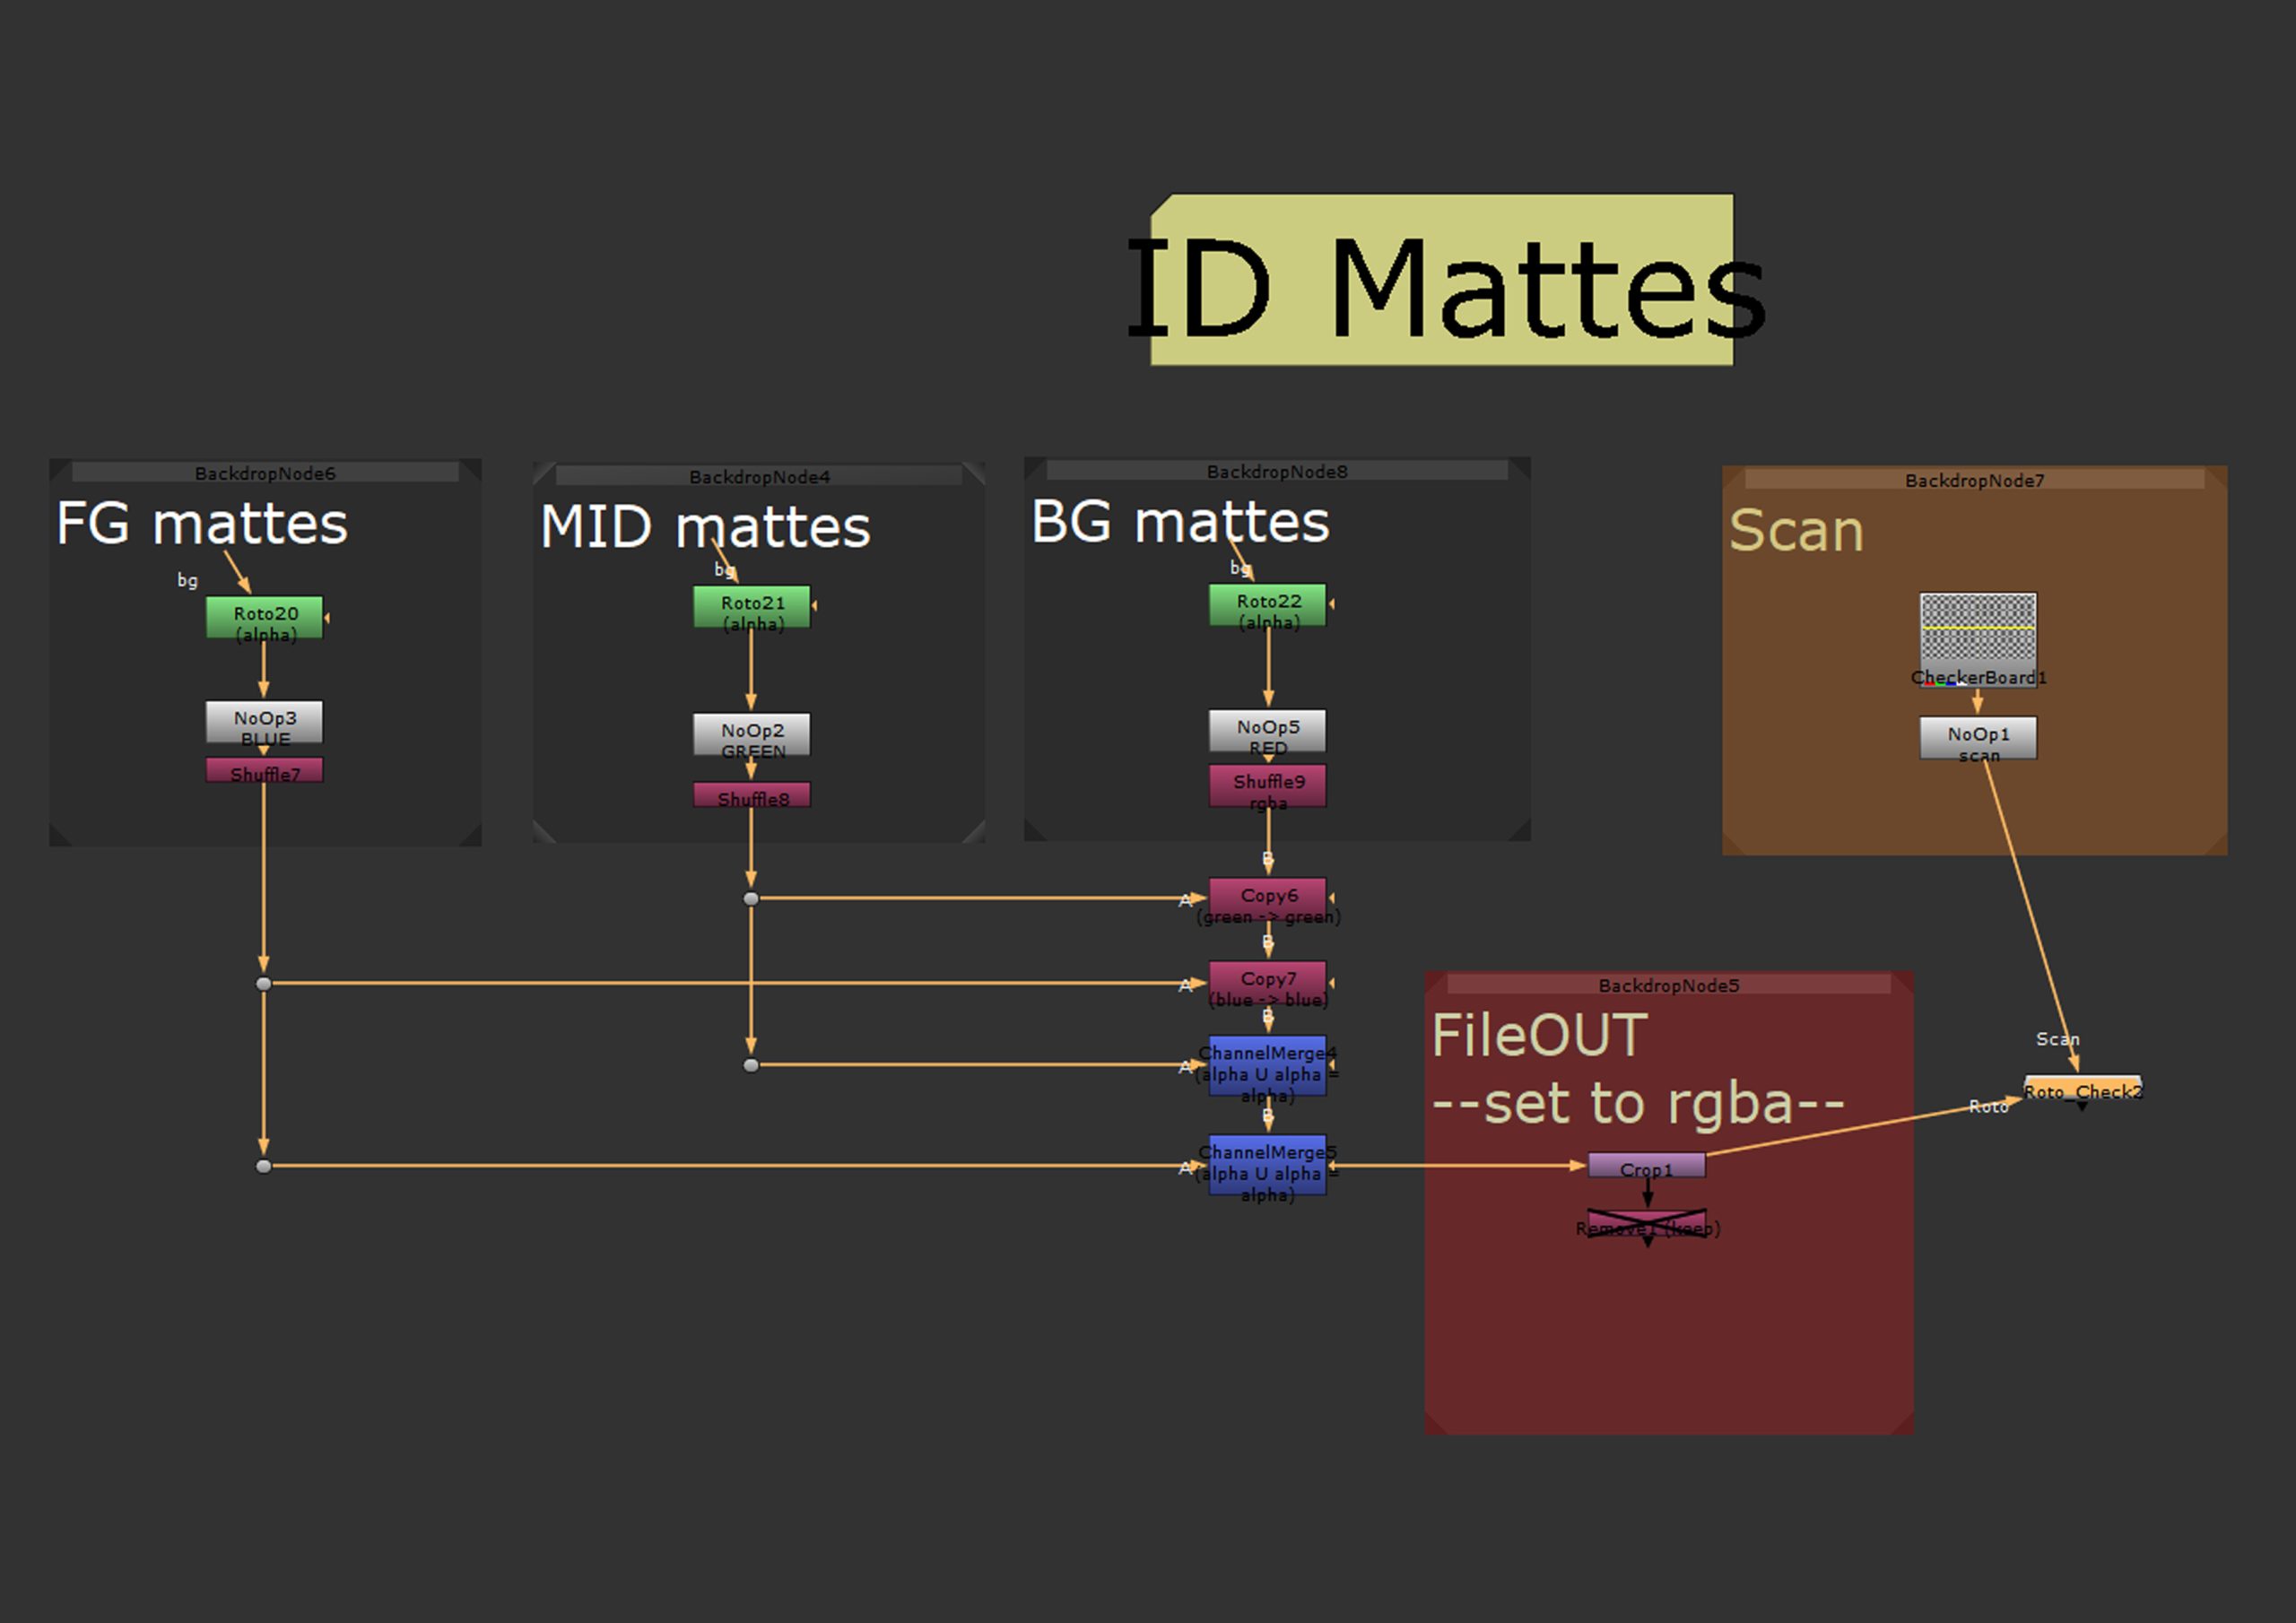Click the mask arrow on Roto21 node
This screenshot has height=1623, width=2296.
tap(814, 605)
